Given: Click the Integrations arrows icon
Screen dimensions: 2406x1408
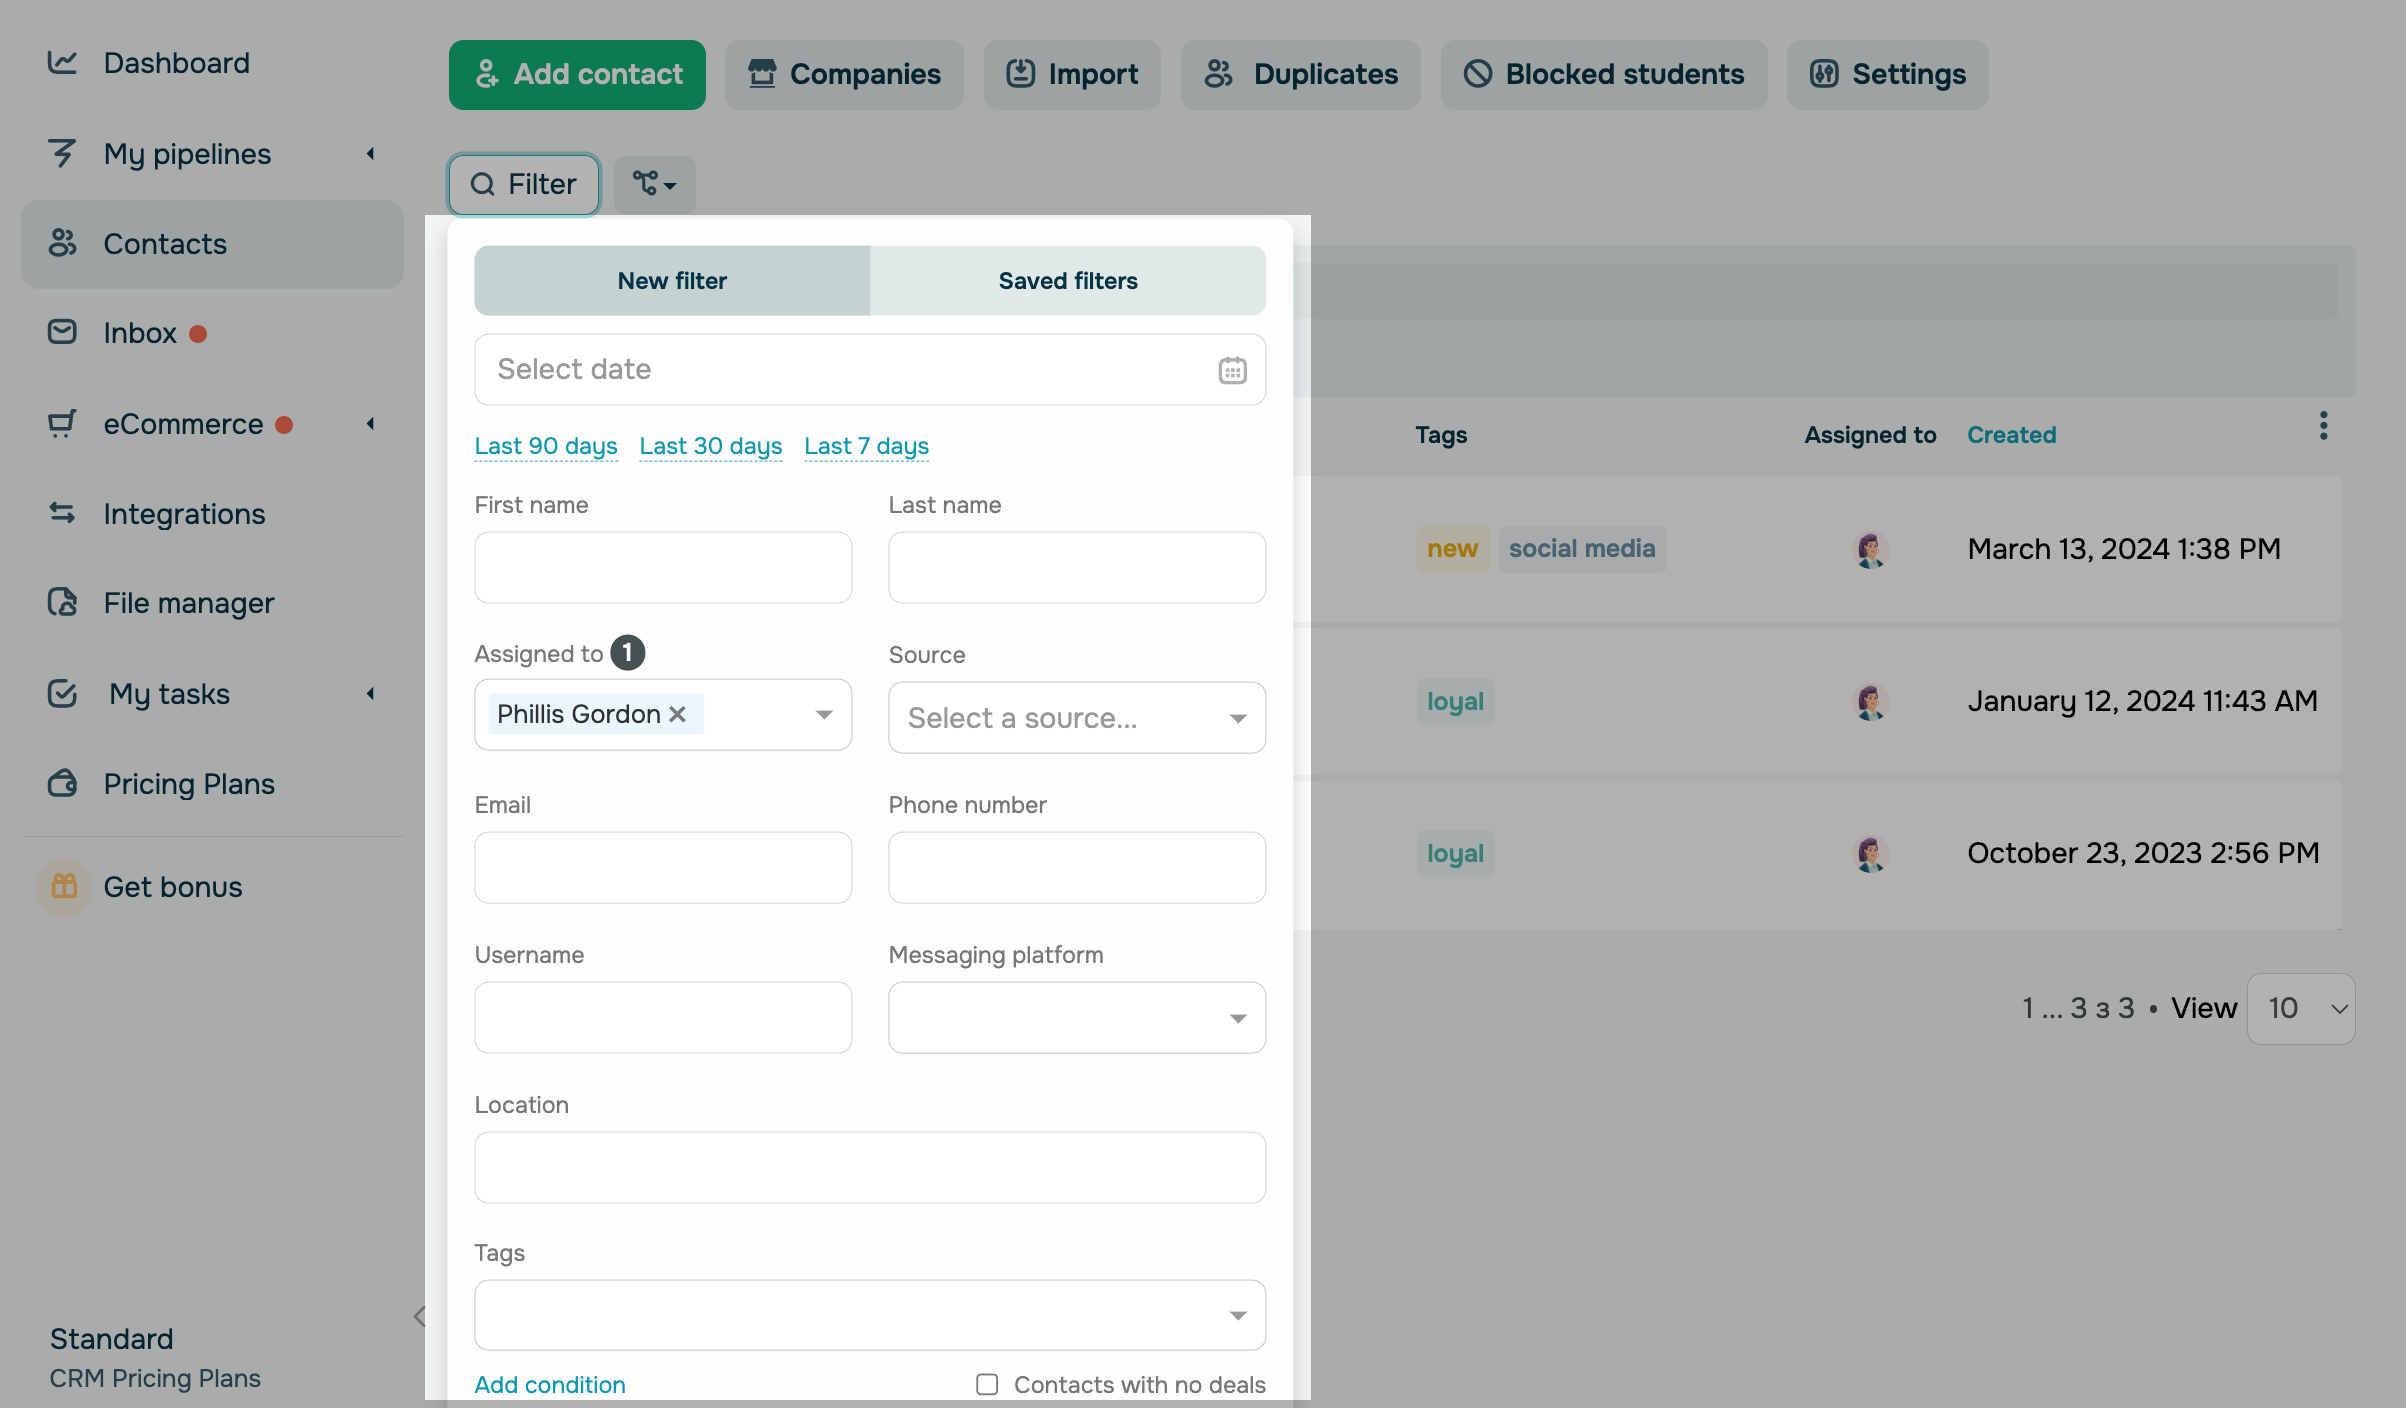Looking at the screenshot, I should click(62, 513).
